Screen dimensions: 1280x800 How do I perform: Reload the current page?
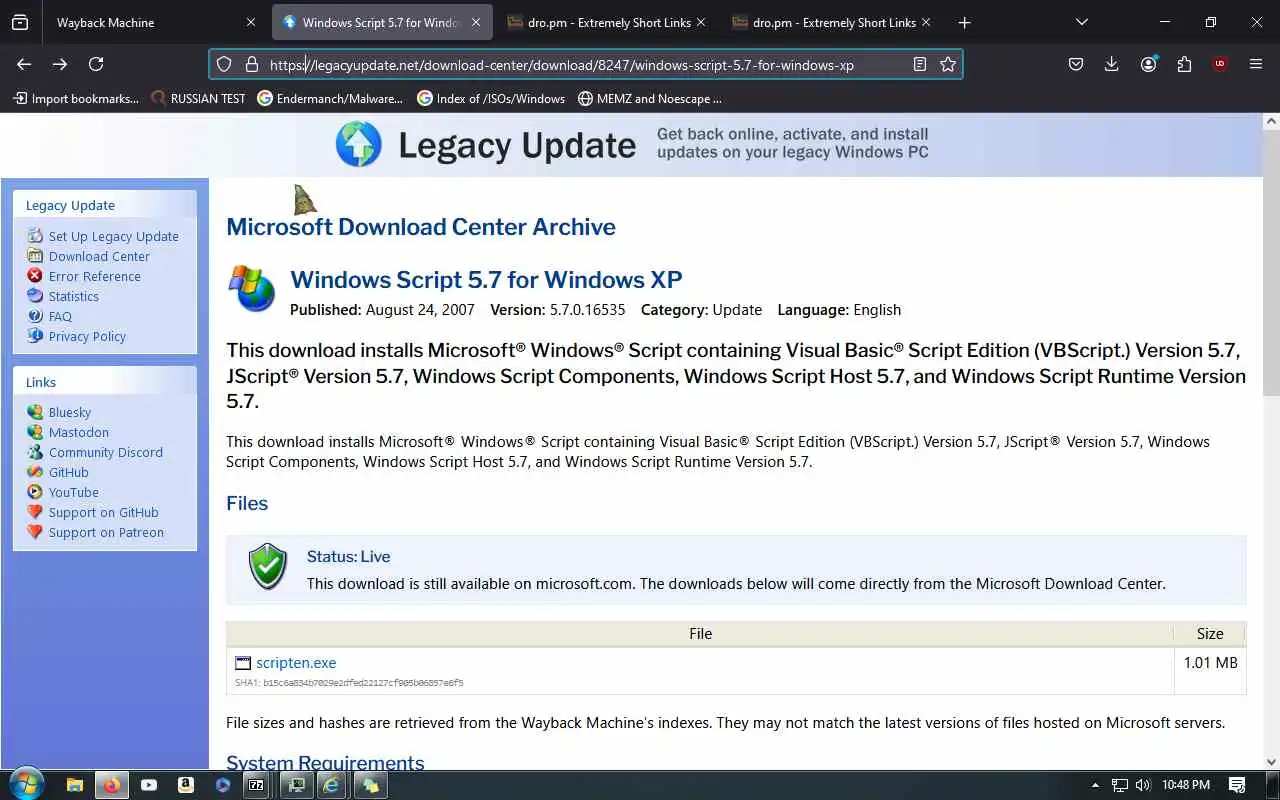pos(96,64)
